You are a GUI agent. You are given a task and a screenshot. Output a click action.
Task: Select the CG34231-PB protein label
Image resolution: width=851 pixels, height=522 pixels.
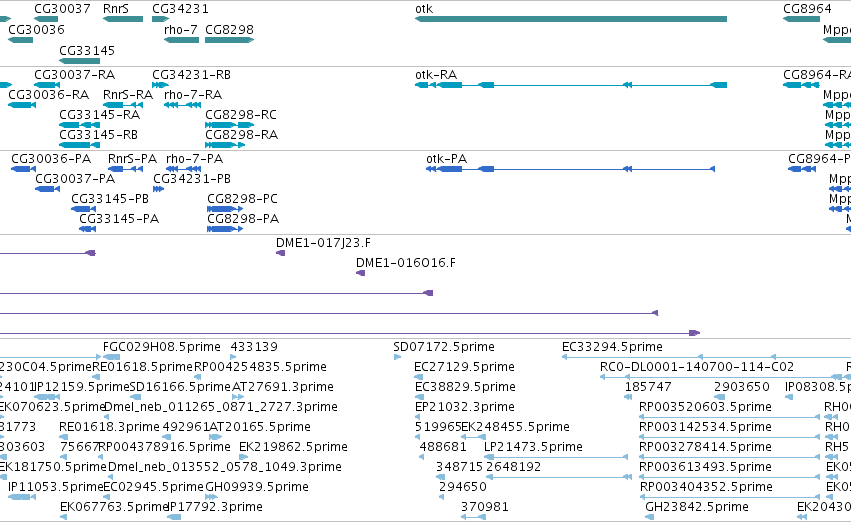point(192,179)
